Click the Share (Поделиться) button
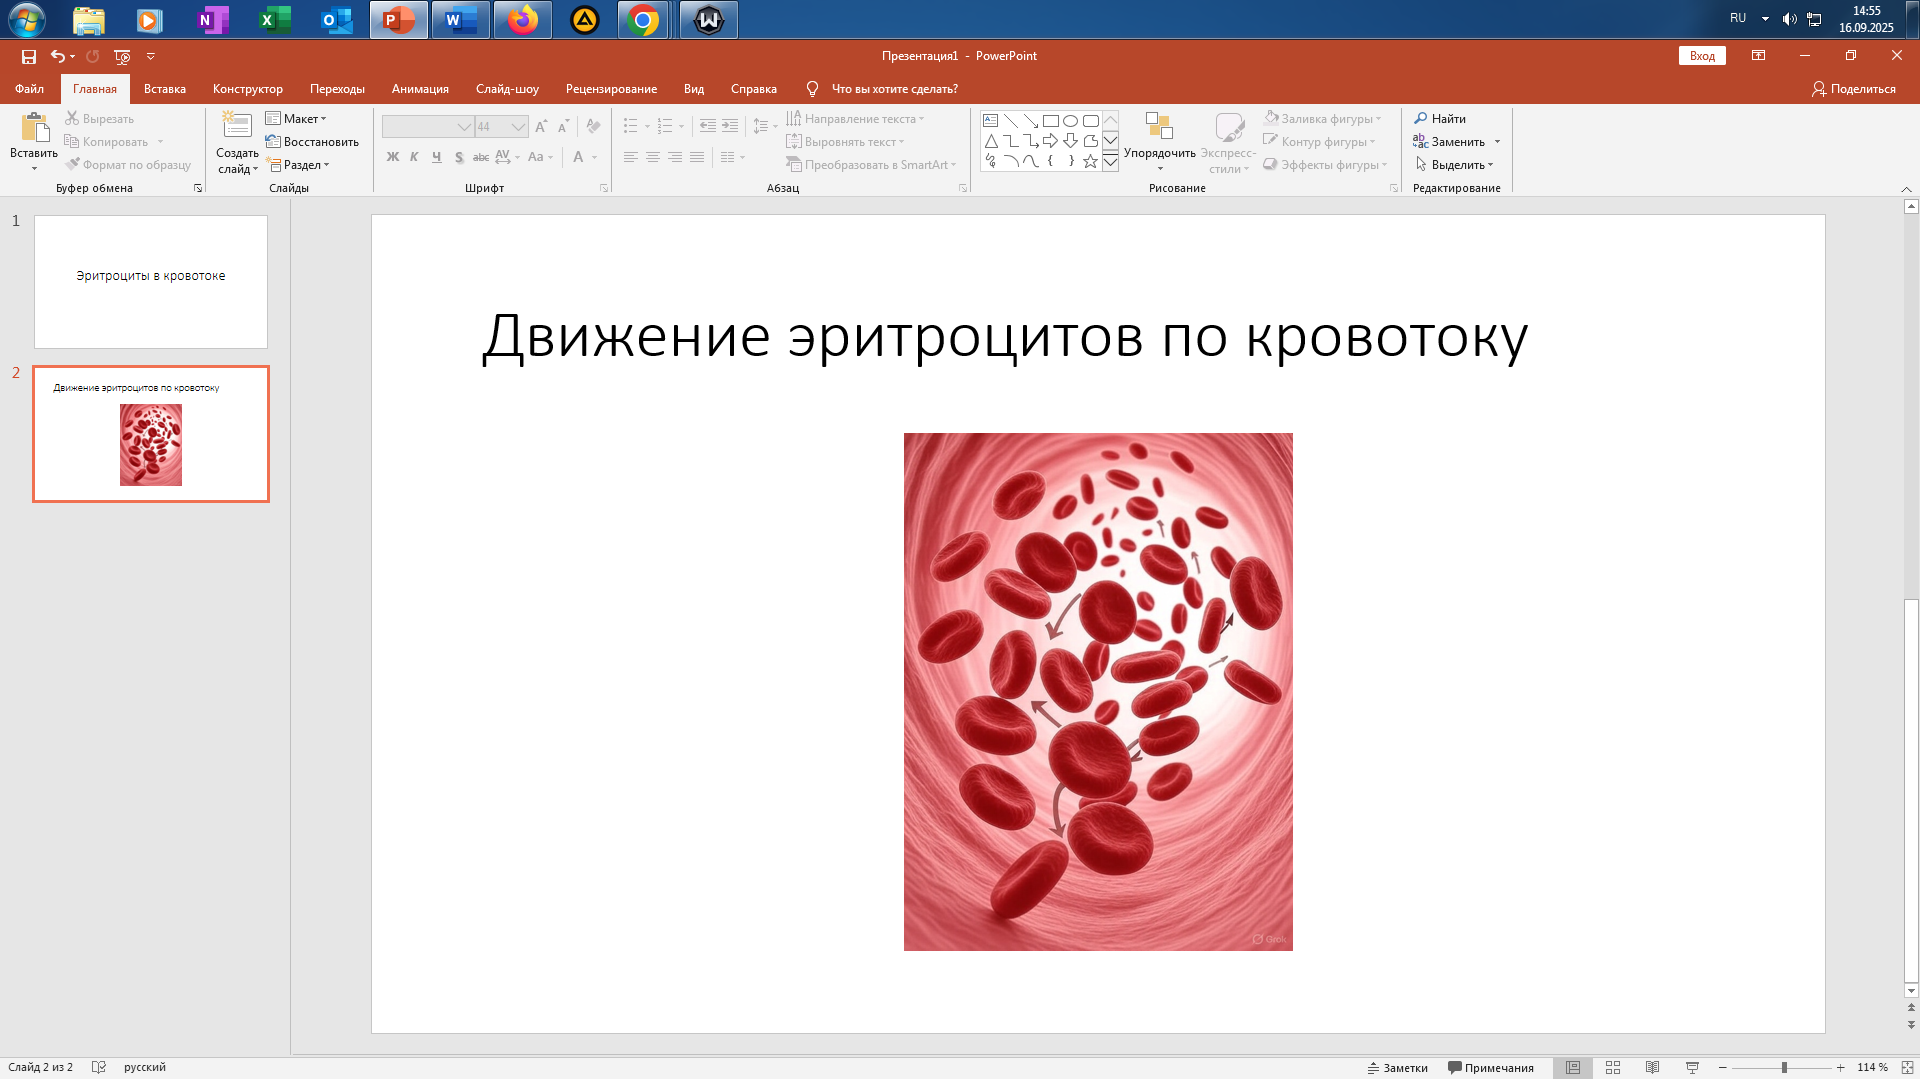This screenshot has height=1080, width=1920. [1853, 89]
